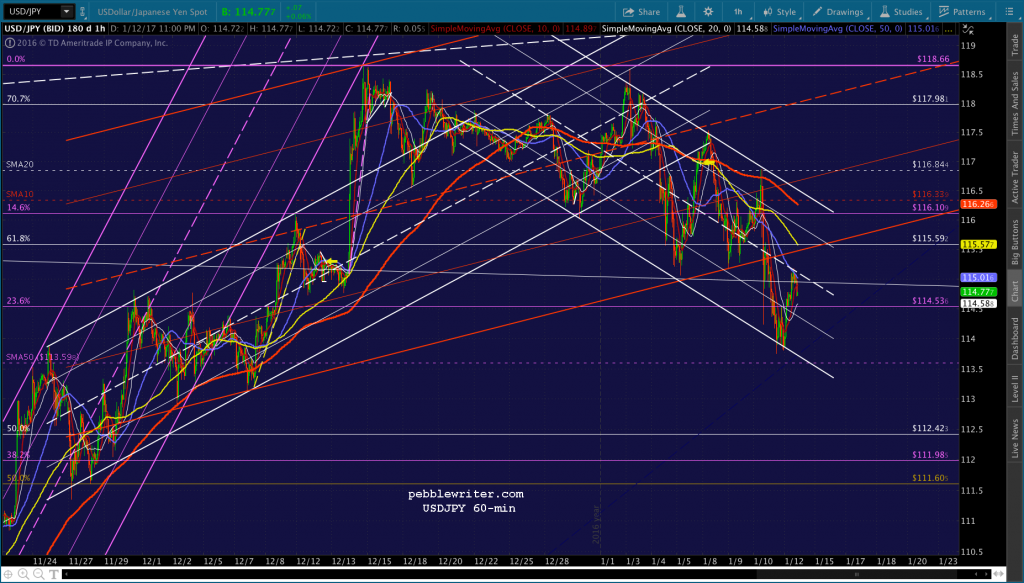Click the $117.98 level label

(931, 99)
